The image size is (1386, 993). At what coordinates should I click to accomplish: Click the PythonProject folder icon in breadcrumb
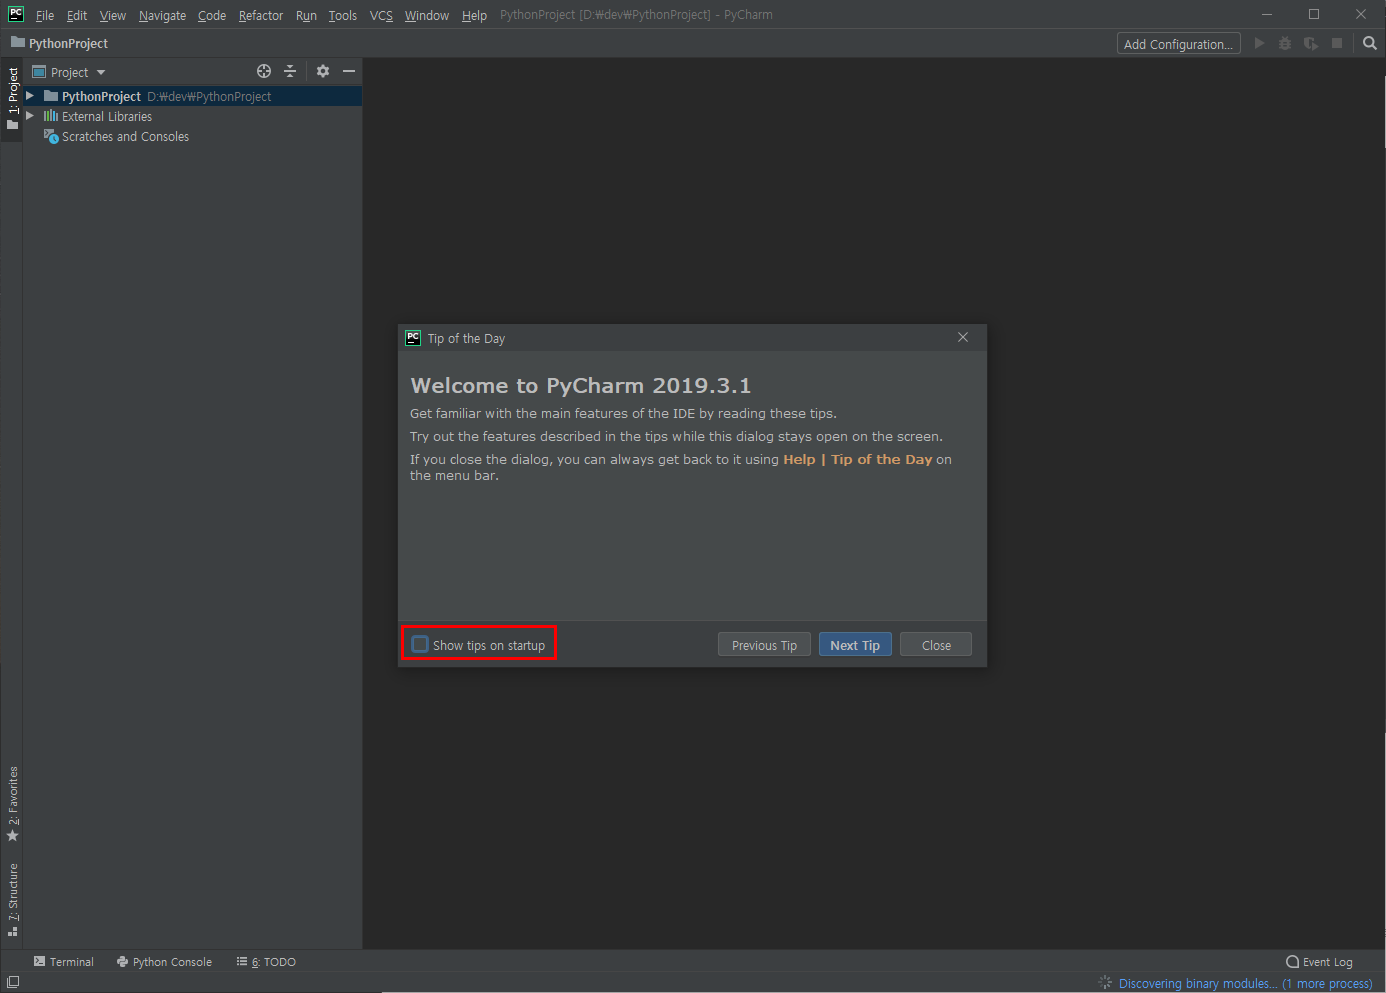(18, 43)
